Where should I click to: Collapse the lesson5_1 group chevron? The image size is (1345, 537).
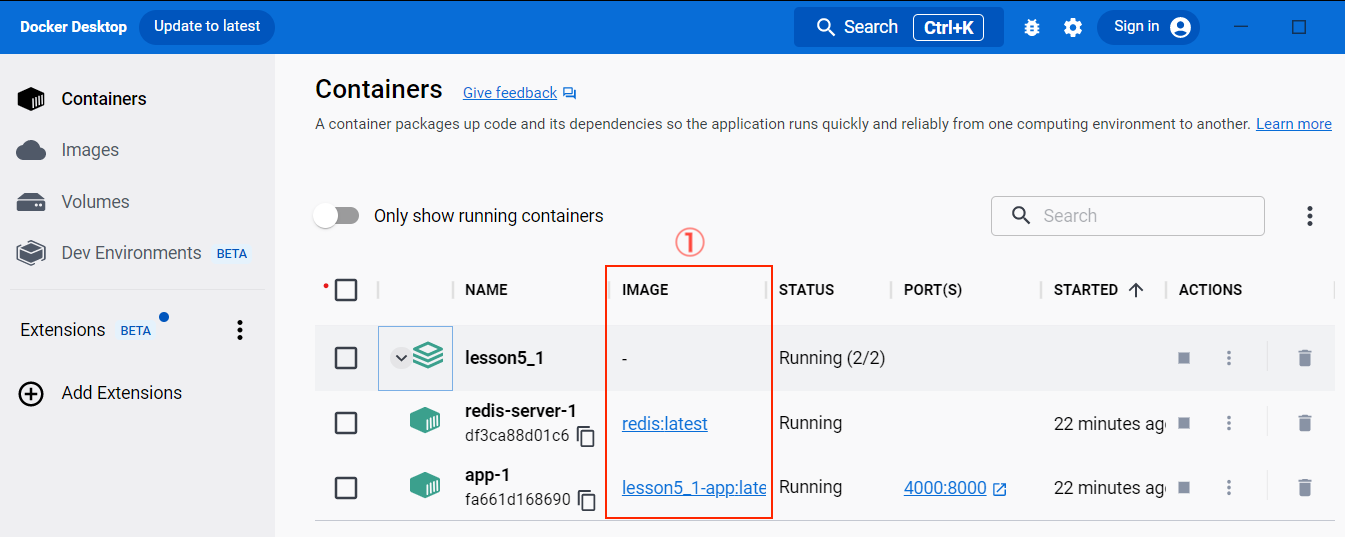tap(401, 358)
